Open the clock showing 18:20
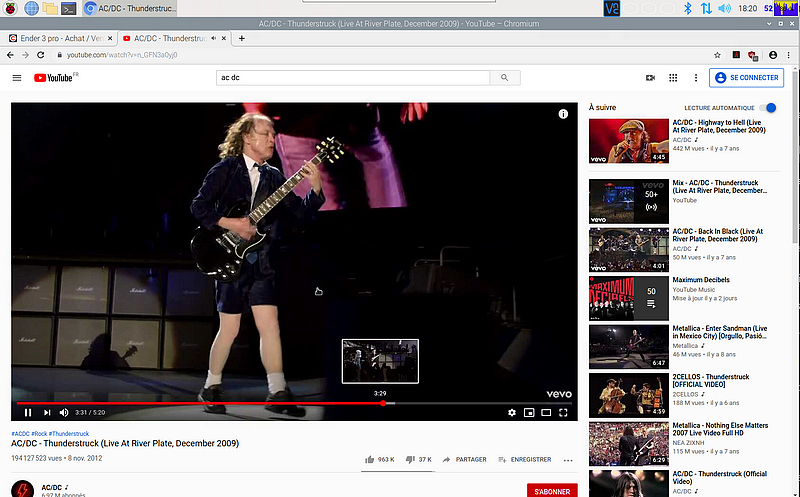The image size is (800, 497). pos(747,8)
